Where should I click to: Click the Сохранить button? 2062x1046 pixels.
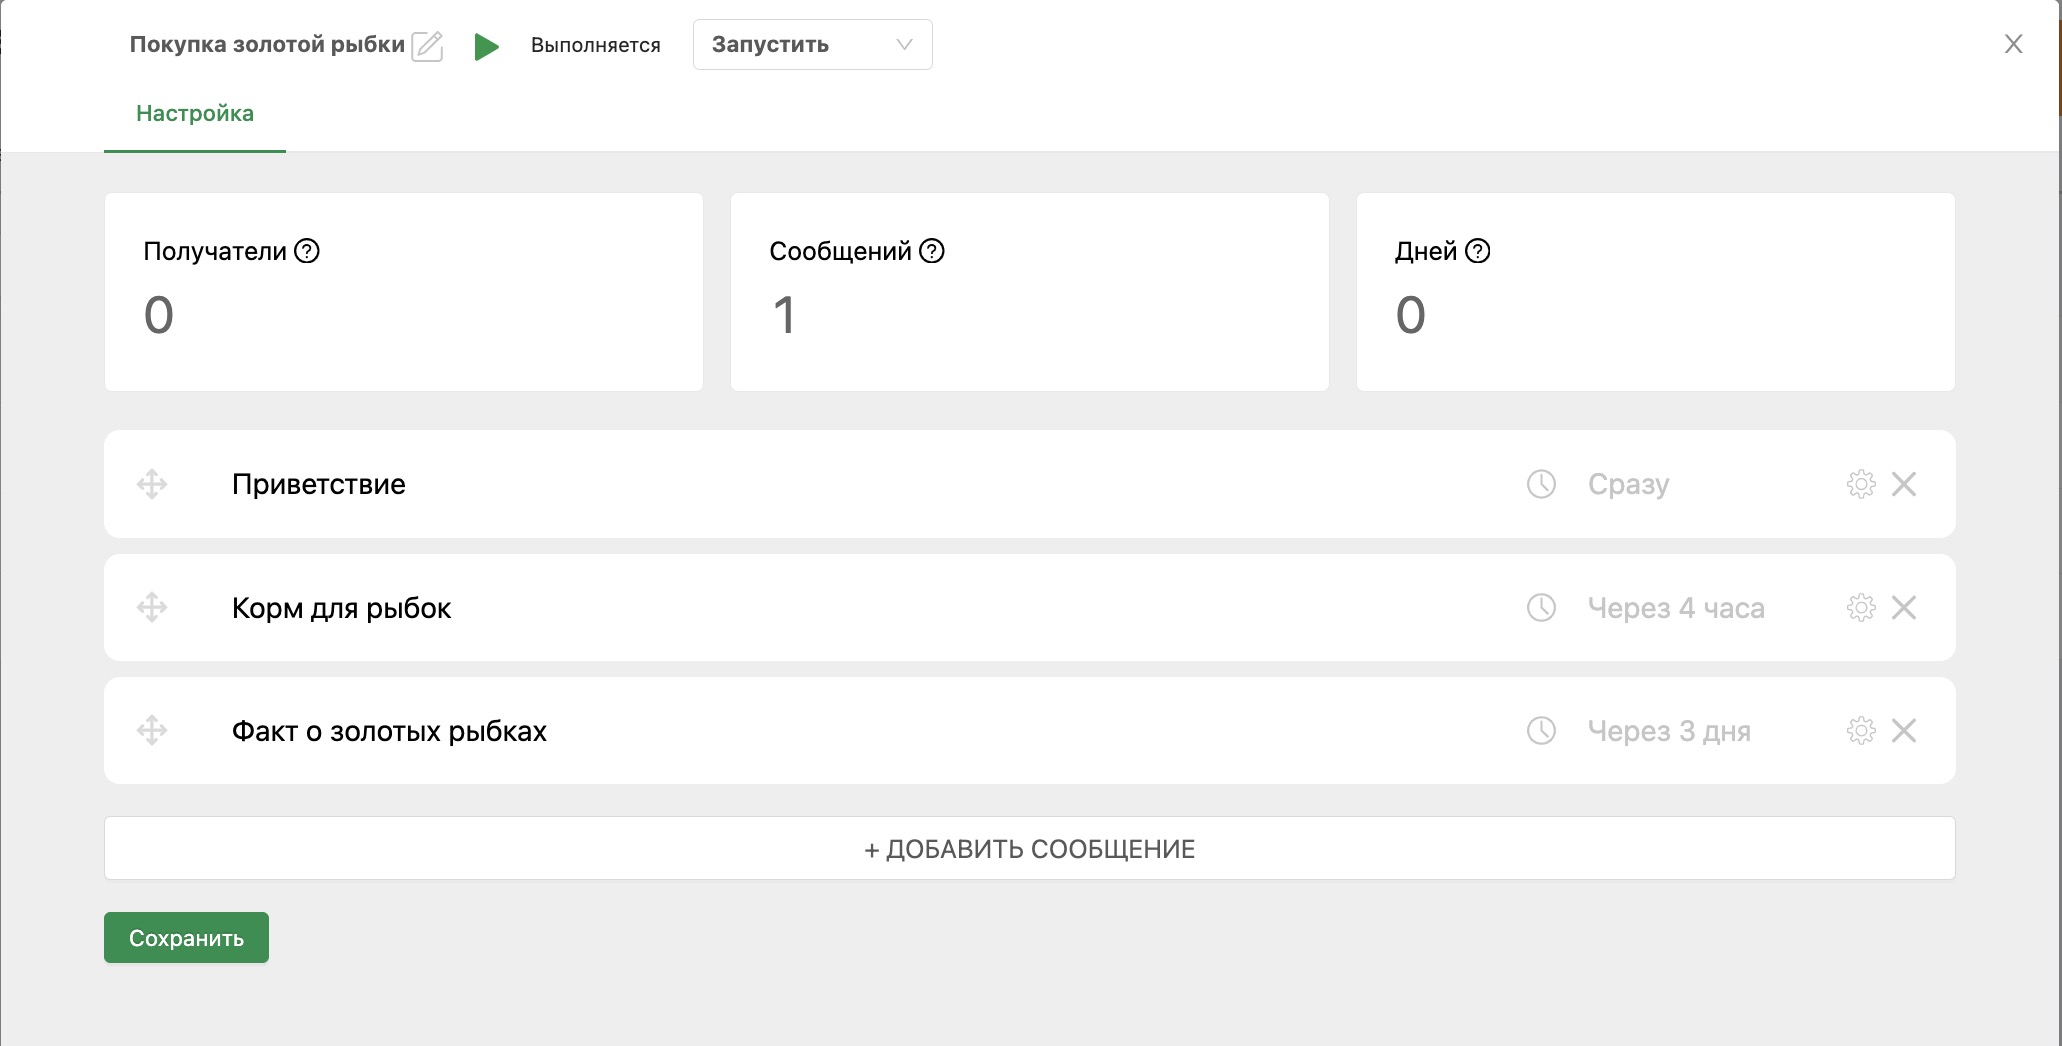(x=186, y=937)
